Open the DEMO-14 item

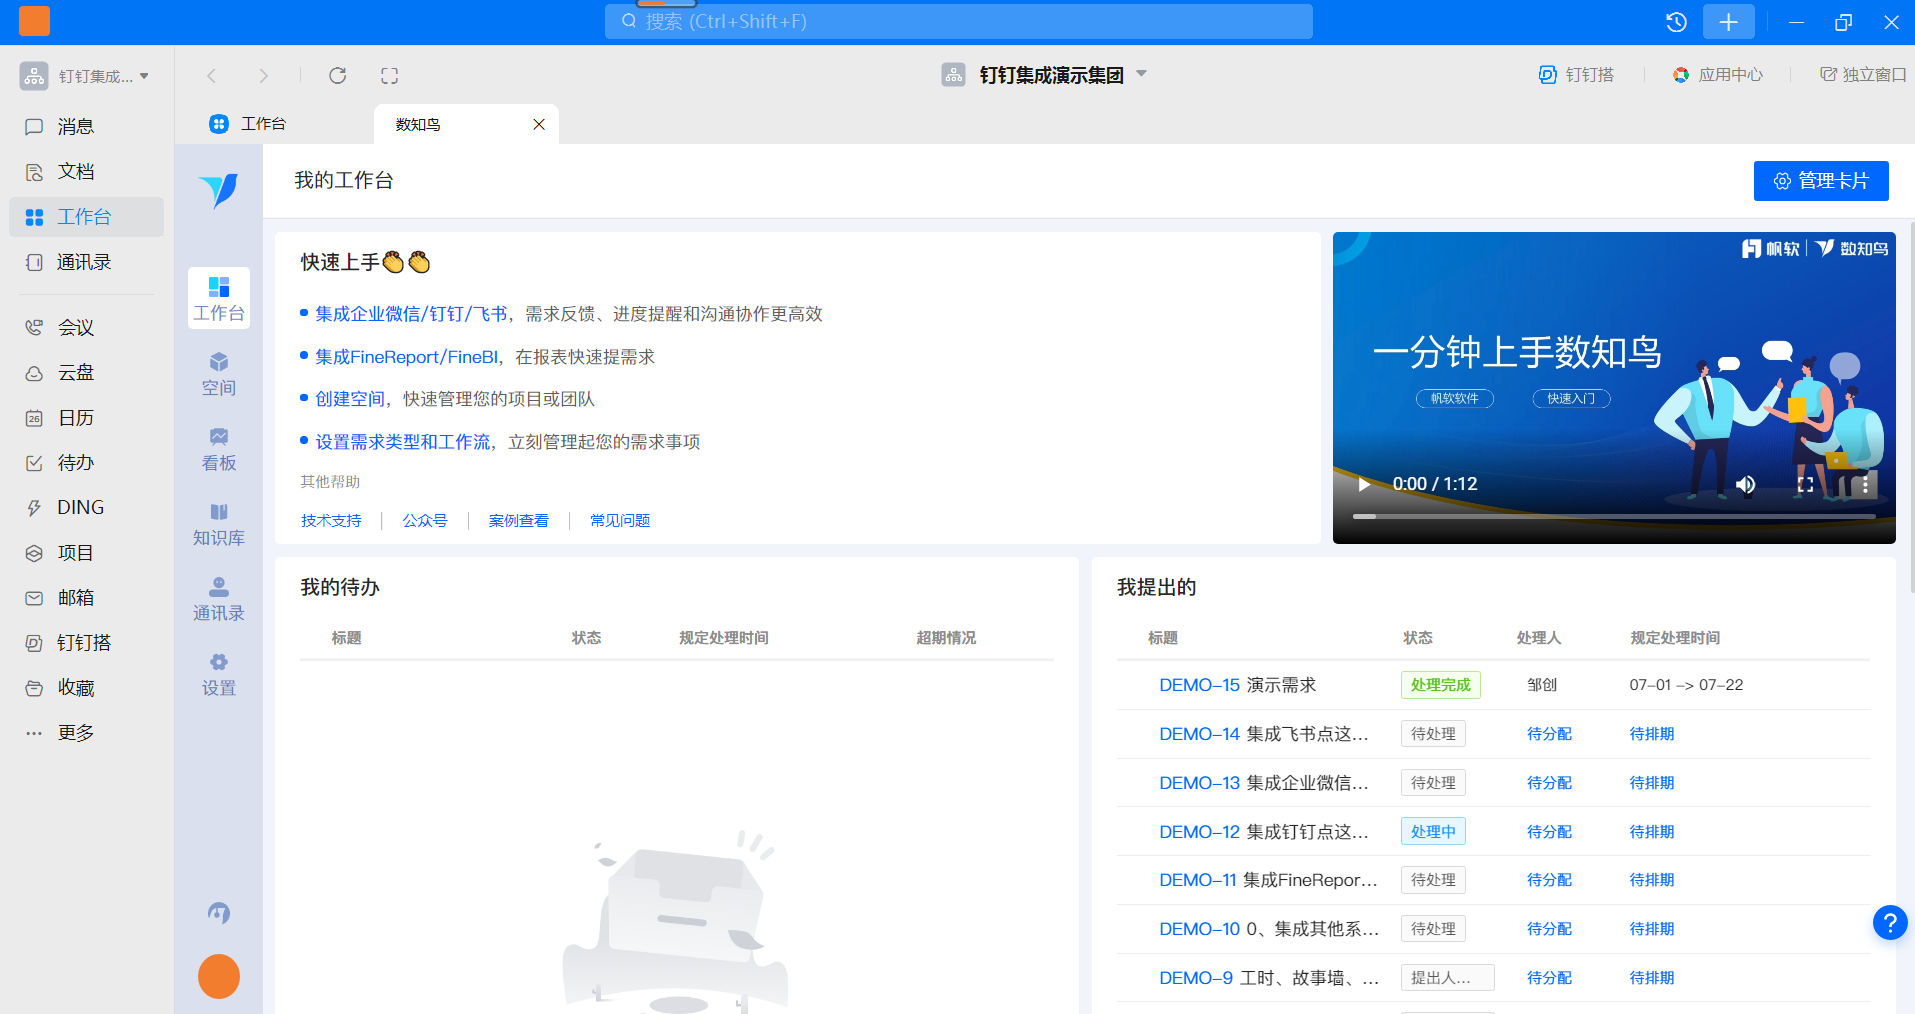(1264, 734)
